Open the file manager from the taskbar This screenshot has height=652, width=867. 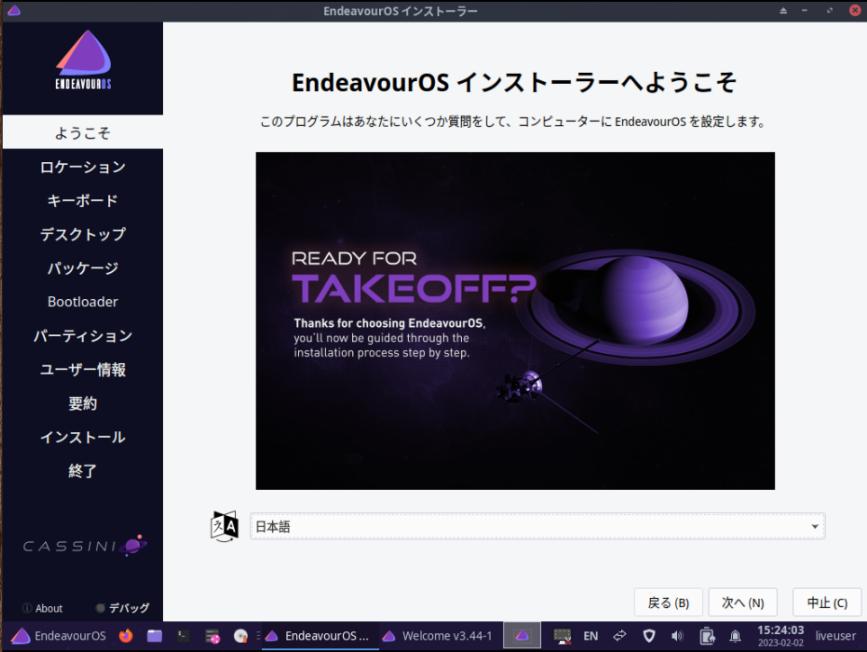click(154, 636)
